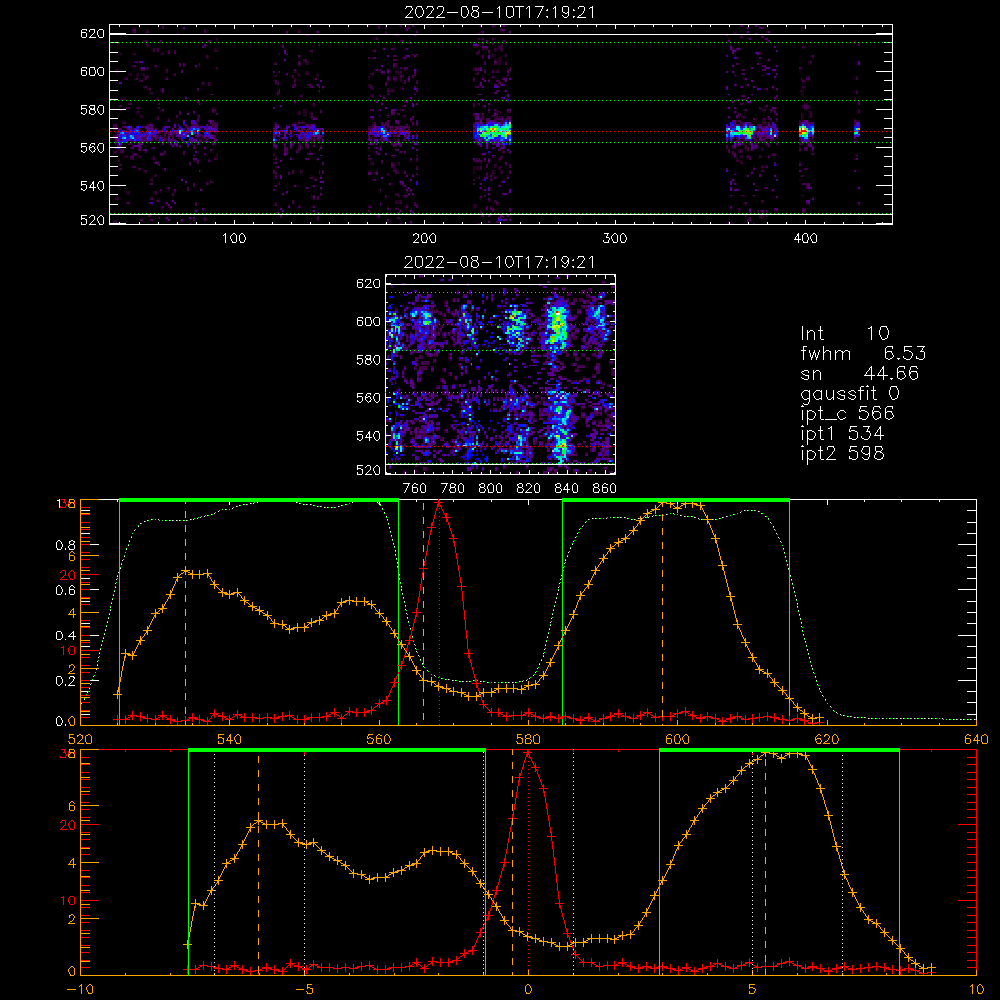Click x-axis label 10 on bottom plot
Image resolution: width=1000 pixels, height=1000 pixels.
pos(976,990)
